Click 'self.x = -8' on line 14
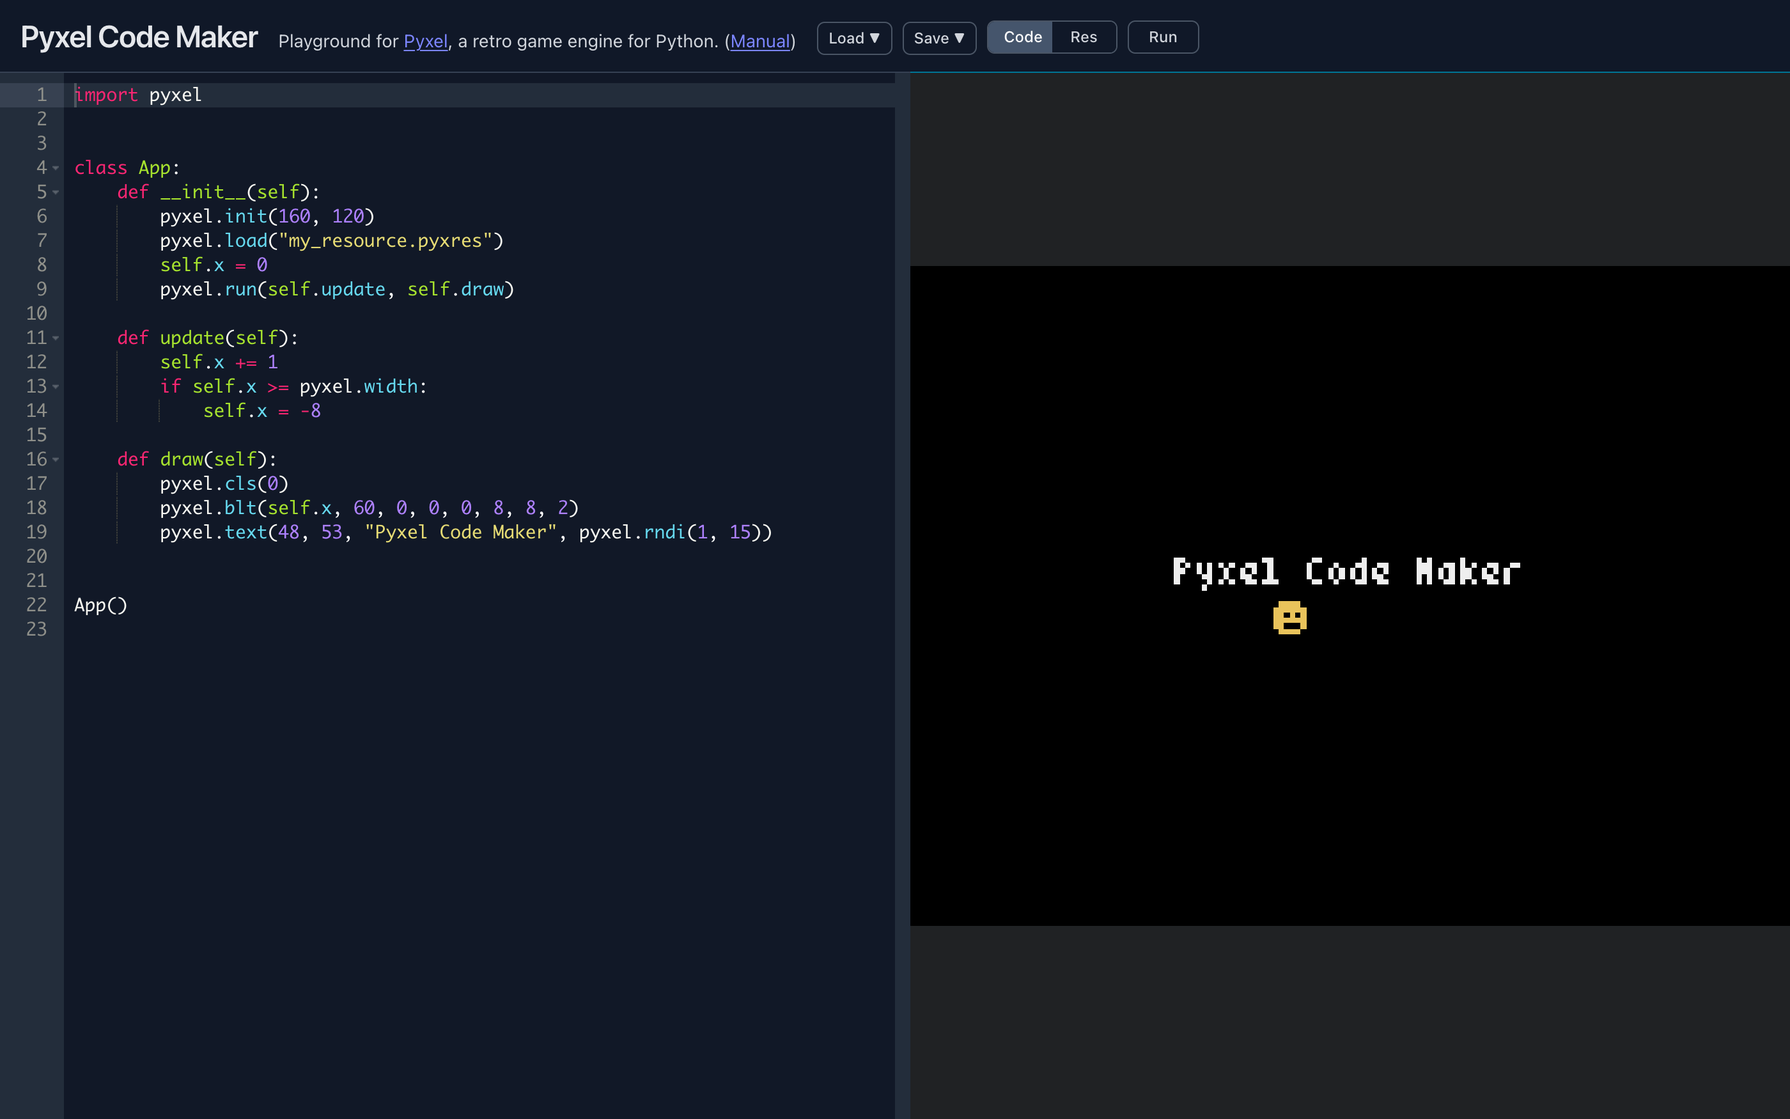 click(262, 411)
